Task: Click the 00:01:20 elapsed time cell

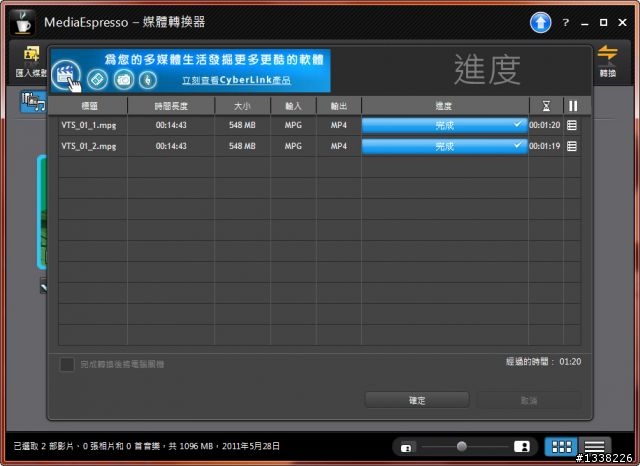Action: click(x=545, y=125)
